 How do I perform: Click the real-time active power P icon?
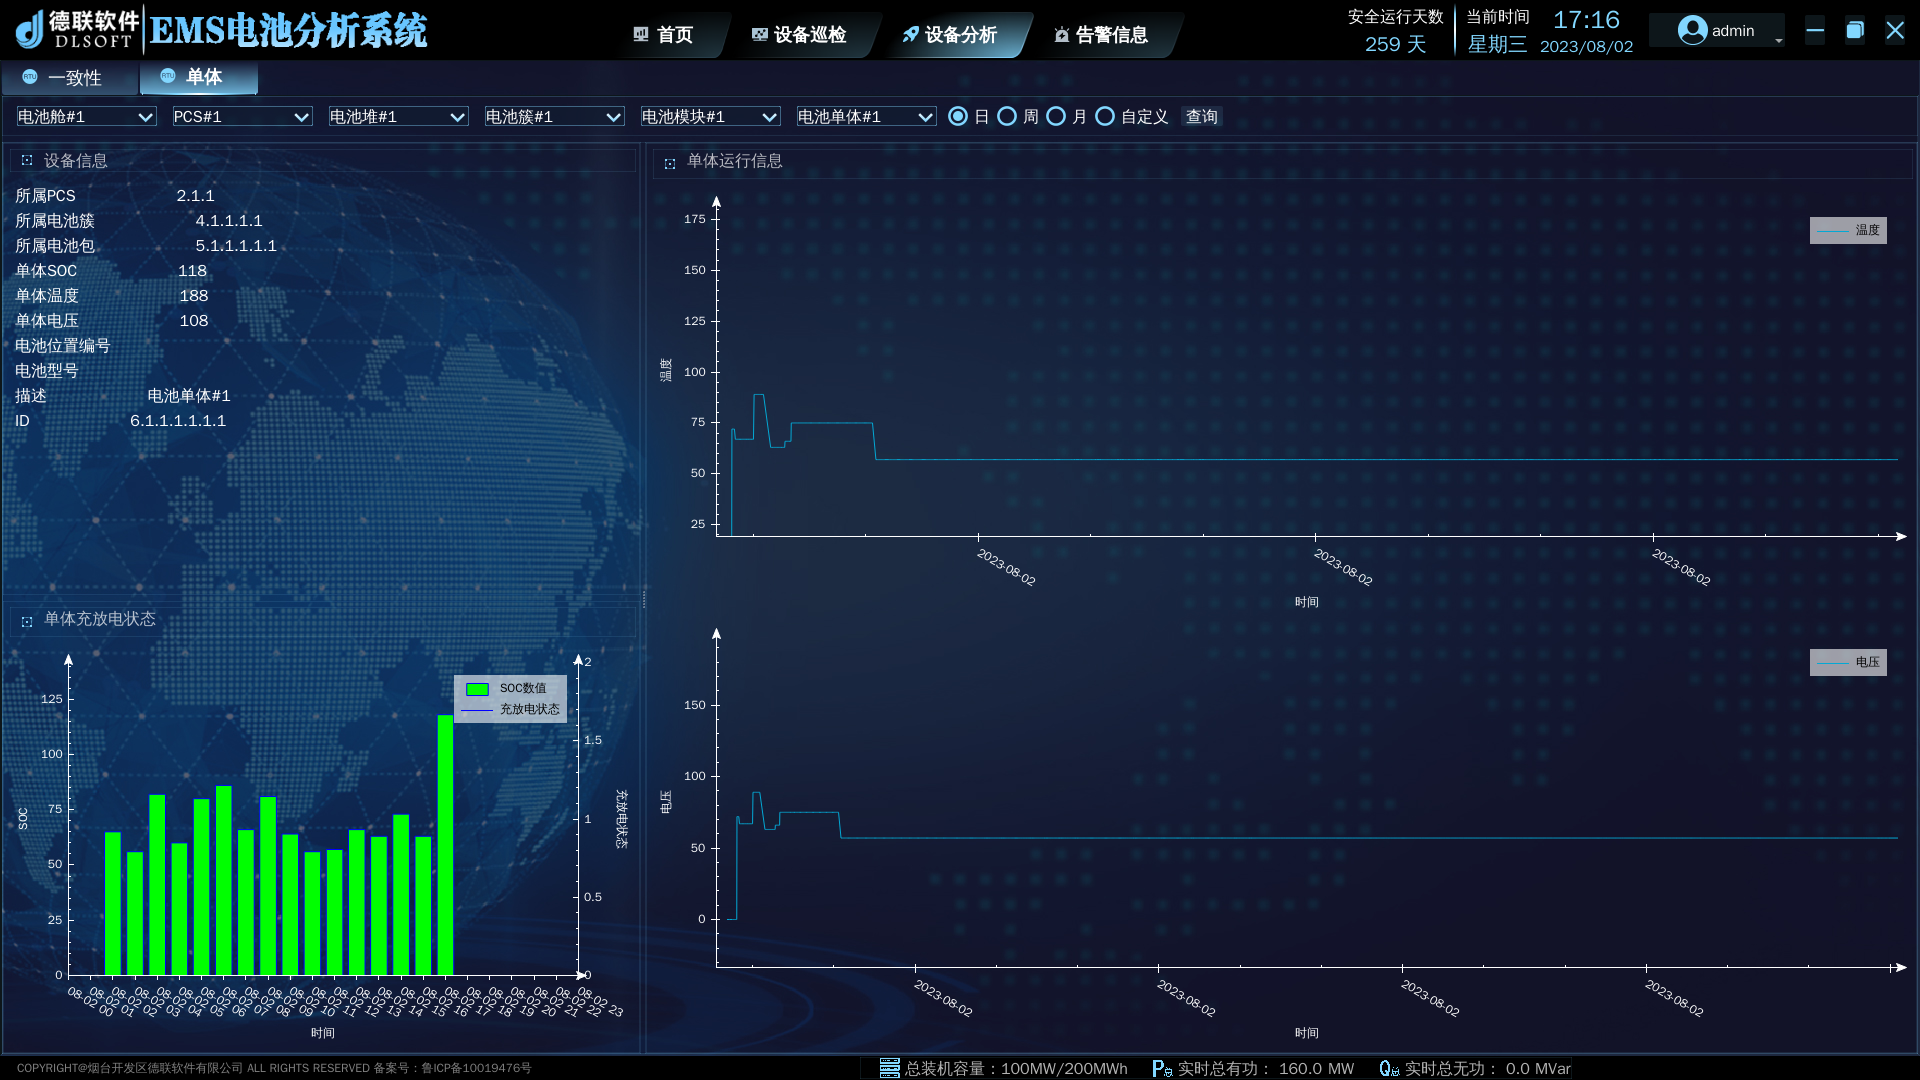point(1161,1068)
